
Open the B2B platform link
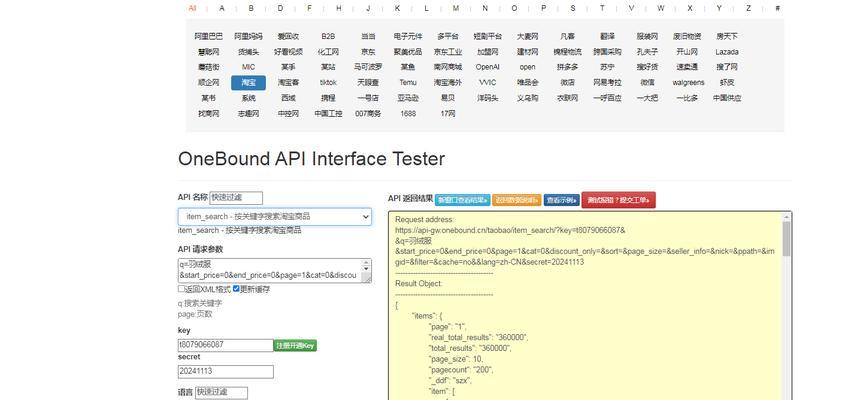click(328, 37)
